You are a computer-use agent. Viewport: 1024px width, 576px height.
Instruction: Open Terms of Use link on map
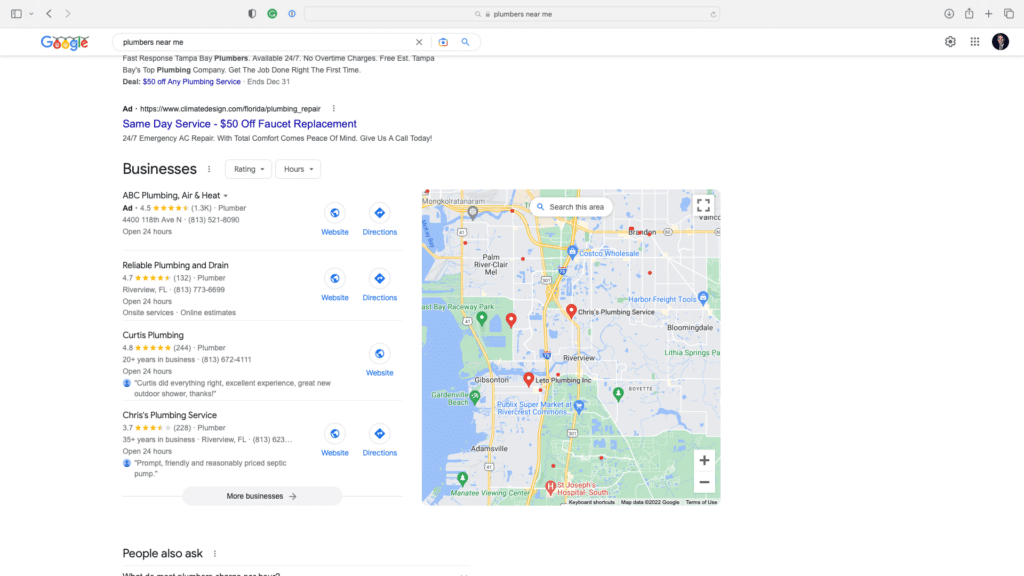coord(701,502)
